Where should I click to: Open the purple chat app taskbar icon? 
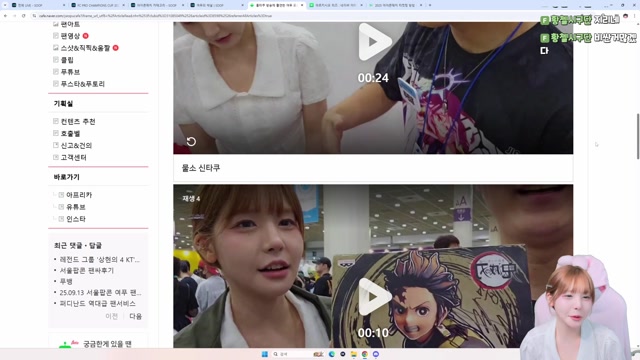tap(376, 354)
